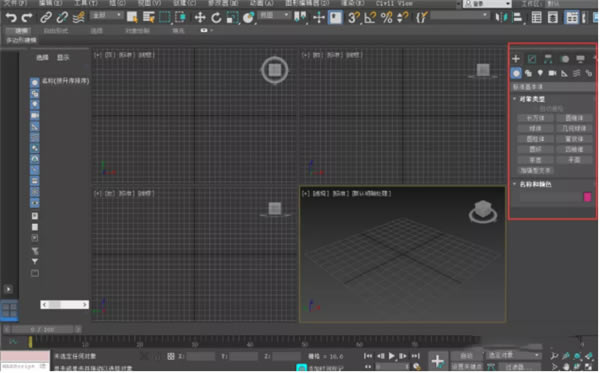Switch to Cameras category icon
This screenshot has width=600, height=373.
pos(552,73)
